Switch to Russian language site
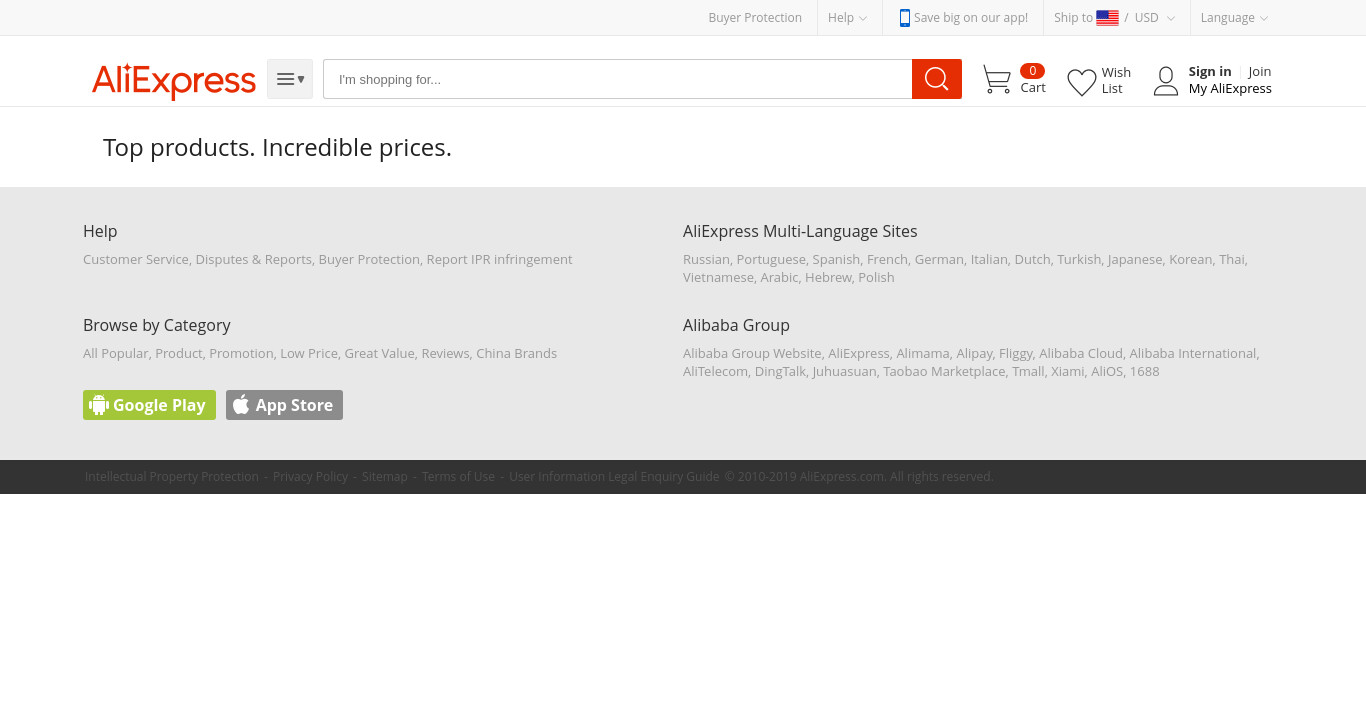This screenshot has width=1366, height=728. click(x=706, y=259)
